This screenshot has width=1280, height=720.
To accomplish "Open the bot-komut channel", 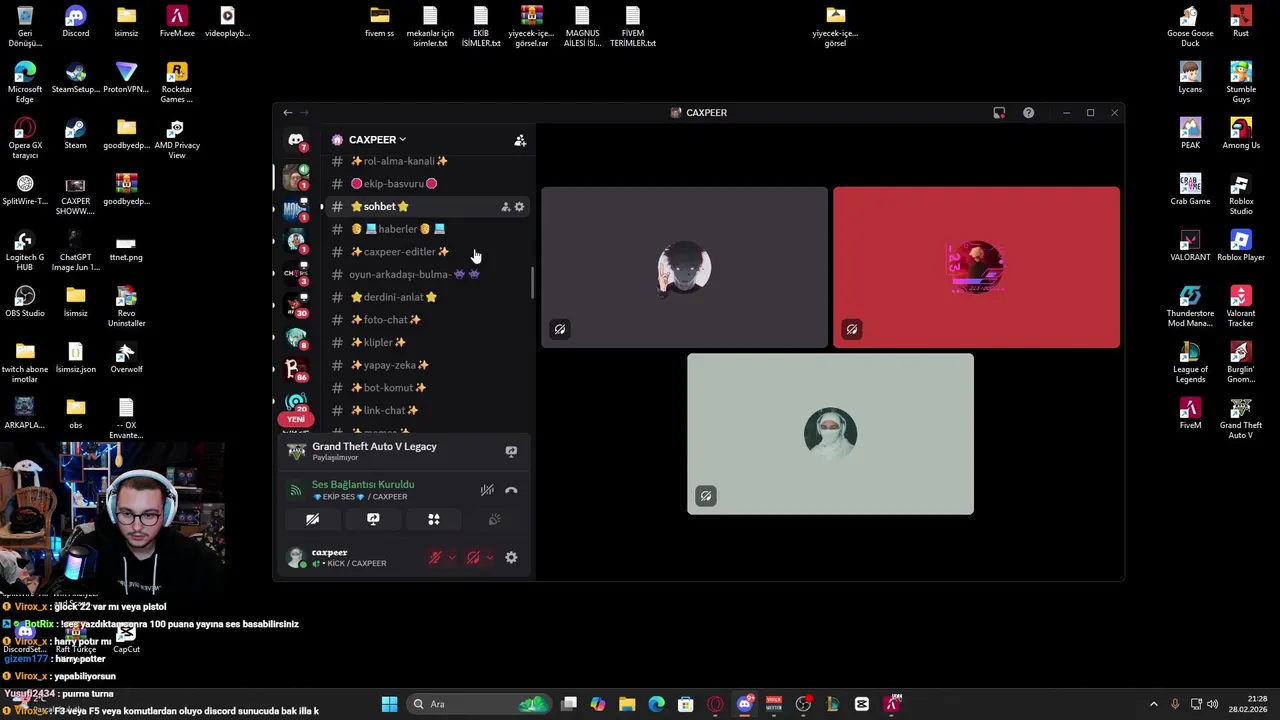I will [x=427, y=388].
